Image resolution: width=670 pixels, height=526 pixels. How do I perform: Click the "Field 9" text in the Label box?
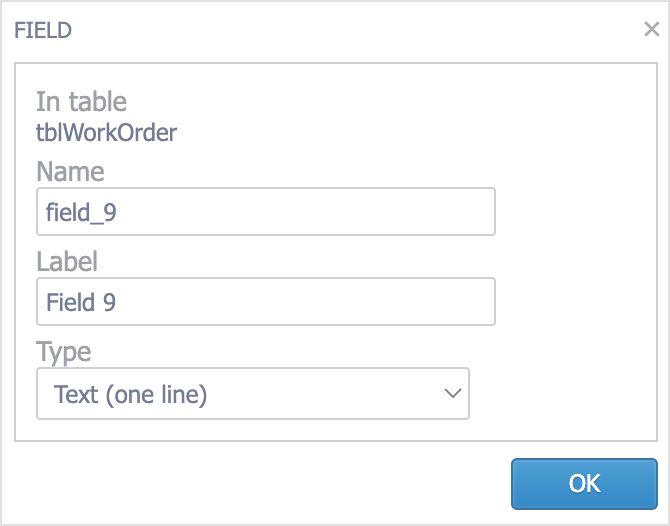81,302
